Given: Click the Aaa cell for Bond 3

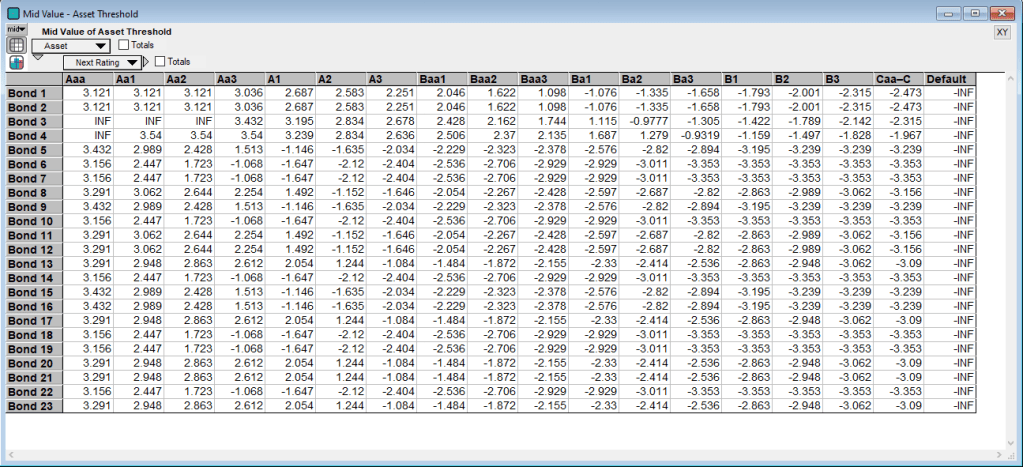Looking at the screenshot, I should 86,121.
